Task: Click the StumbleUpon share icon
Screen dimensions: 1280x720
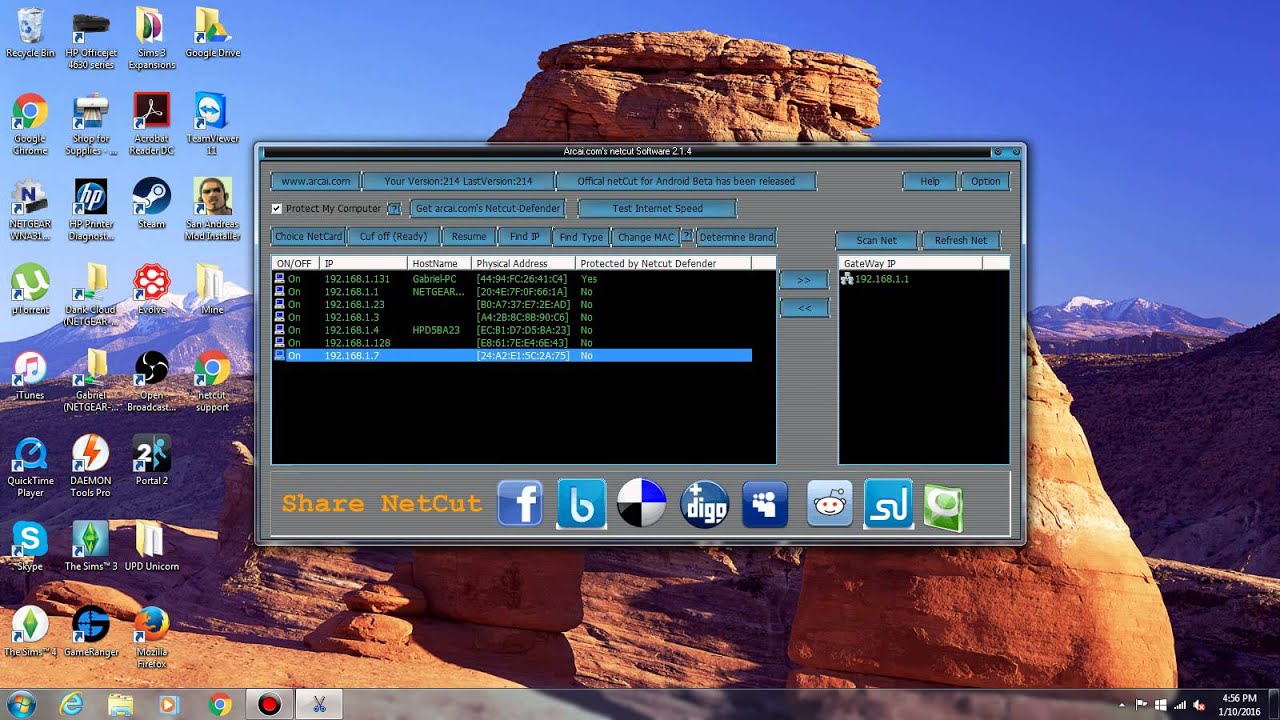Action: 888,503
